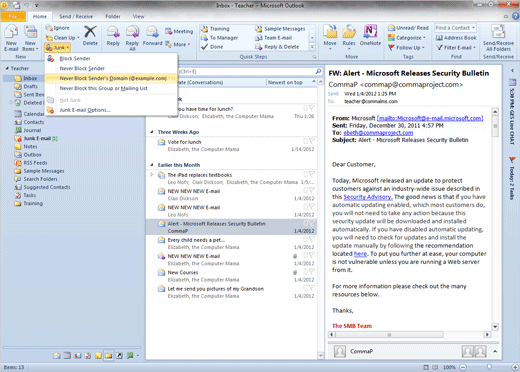Viewport: 520px width, 372px height.
Task: Open the Move to folder button
Action: (x=330, y=37)
